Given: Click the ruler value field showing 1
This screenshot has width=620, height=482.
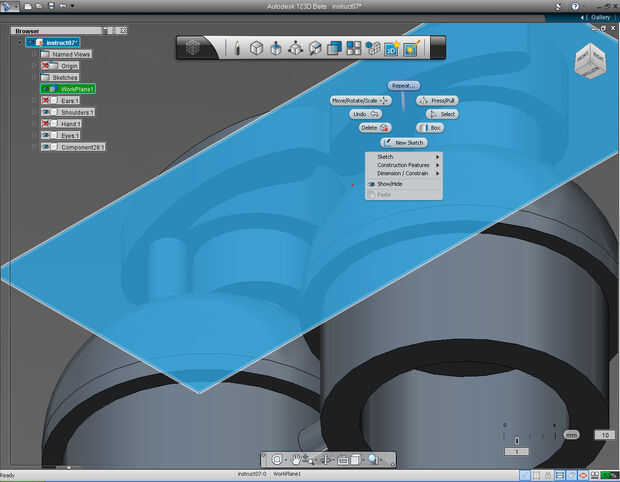Looking at the screenshot, I should (516, 452).
